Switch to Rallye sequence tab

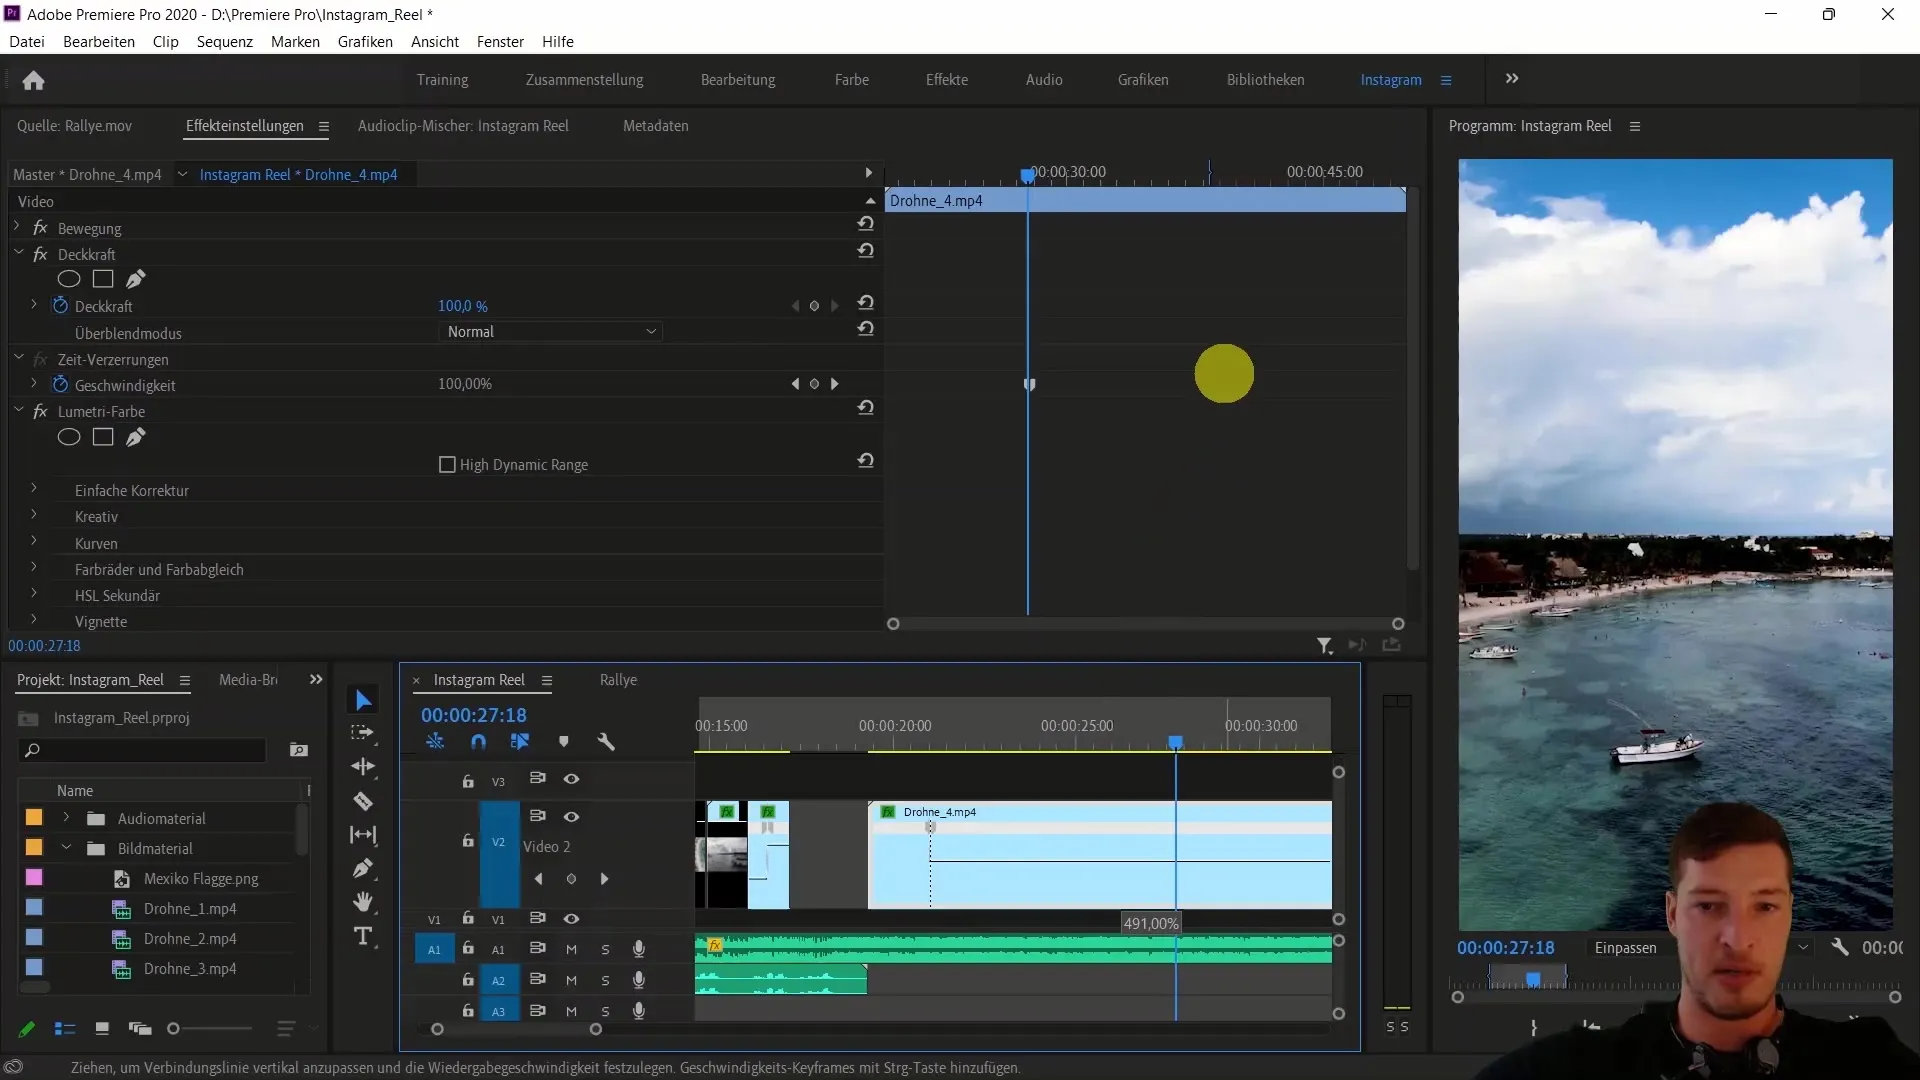618,680
